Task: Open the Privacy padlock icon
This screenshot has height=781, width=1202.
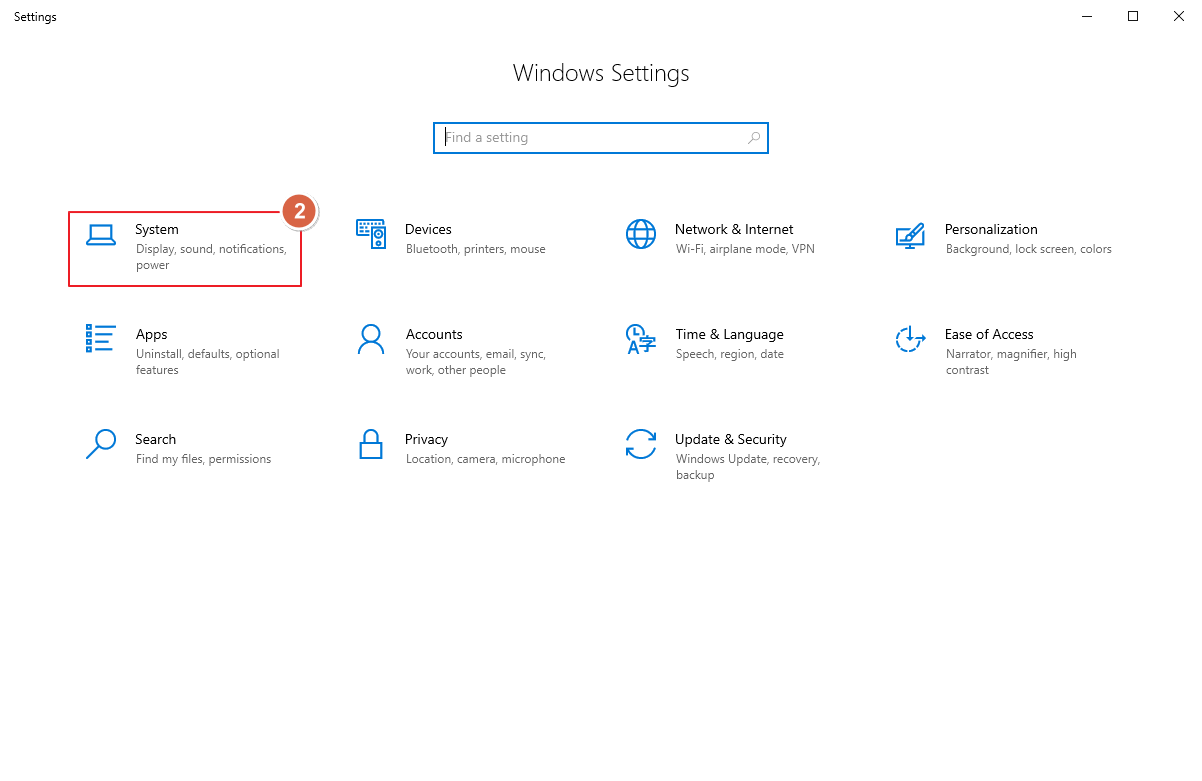Action: [371, 444]
